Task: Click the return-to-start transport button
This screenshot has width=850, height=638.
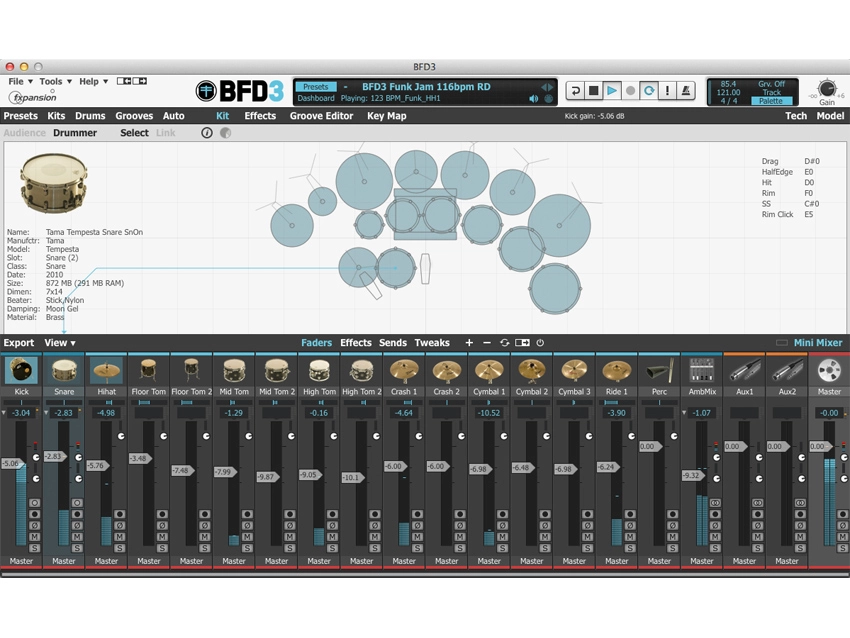Action: click(575, 91)
